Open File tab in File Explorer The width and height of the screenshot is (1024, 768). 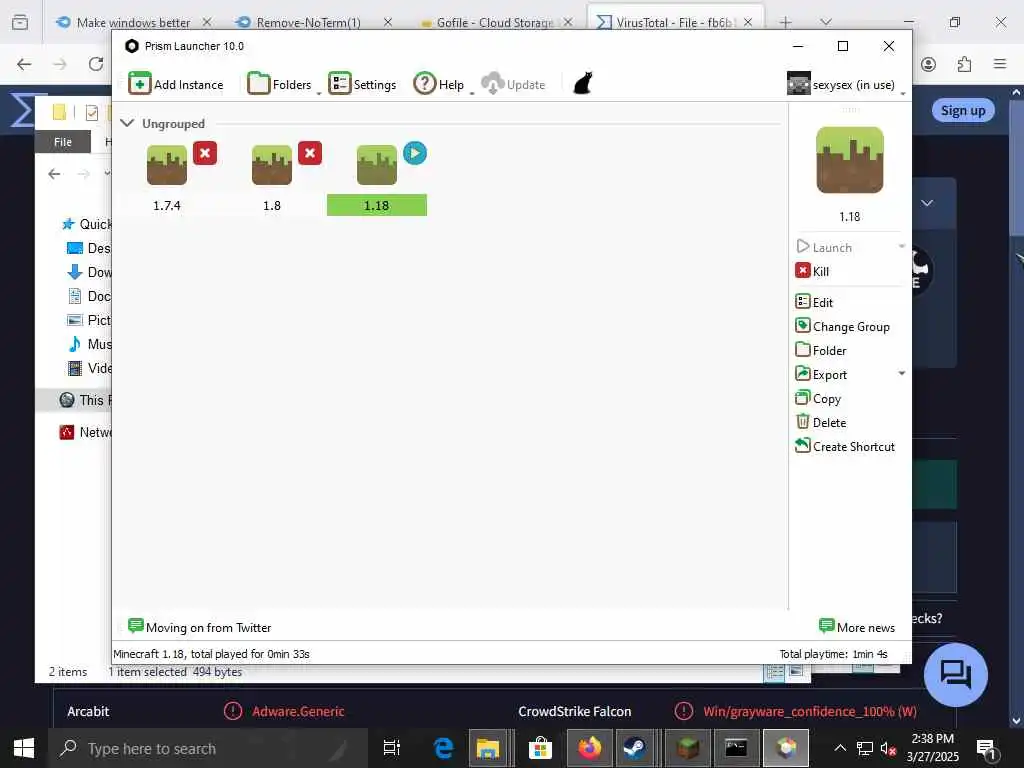[63, 142]
